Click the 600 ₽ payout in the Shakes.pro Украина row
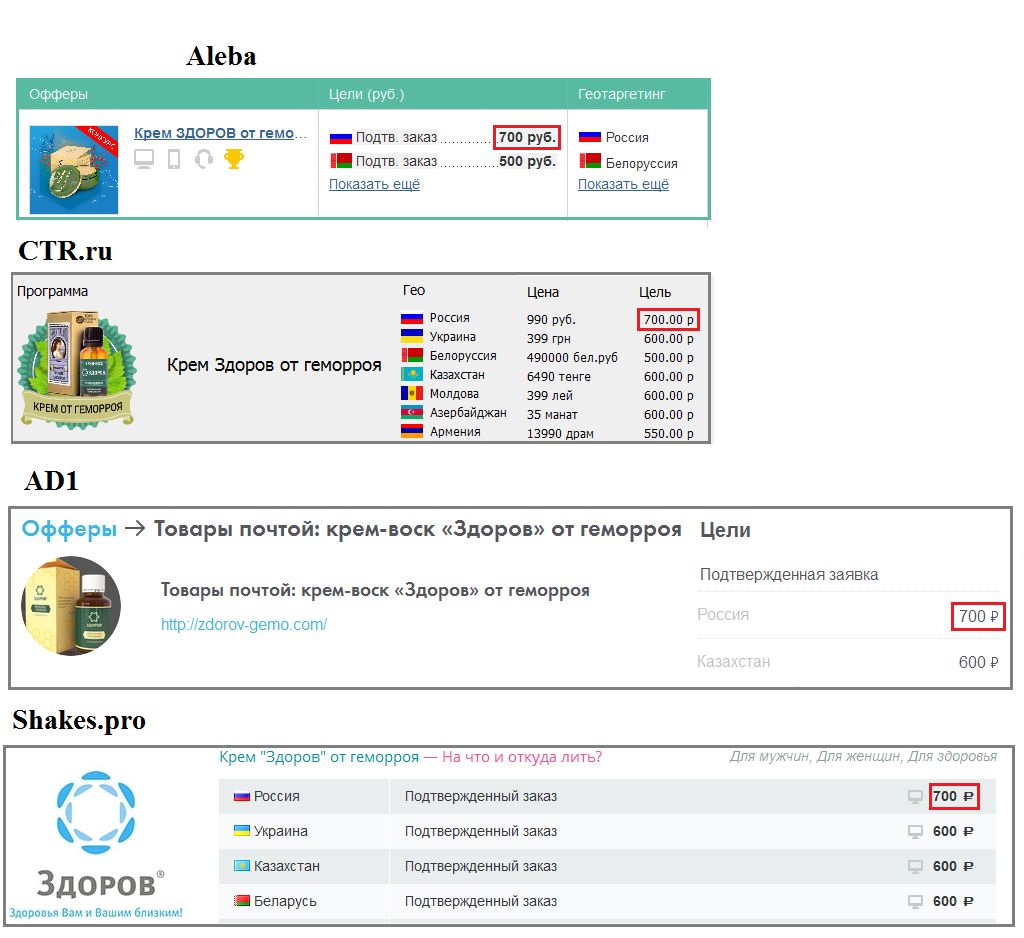Viewport: 1024px width, 938px height. 953,832
